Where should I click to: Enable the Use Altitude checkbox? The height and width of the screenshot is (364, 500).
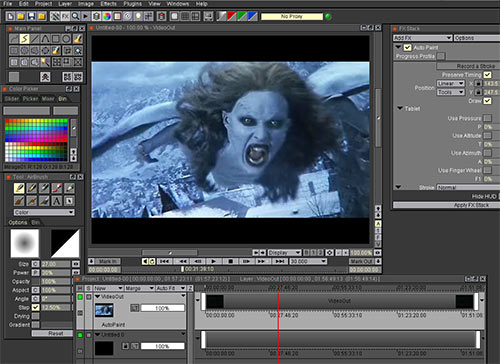[x=487, y=135]
